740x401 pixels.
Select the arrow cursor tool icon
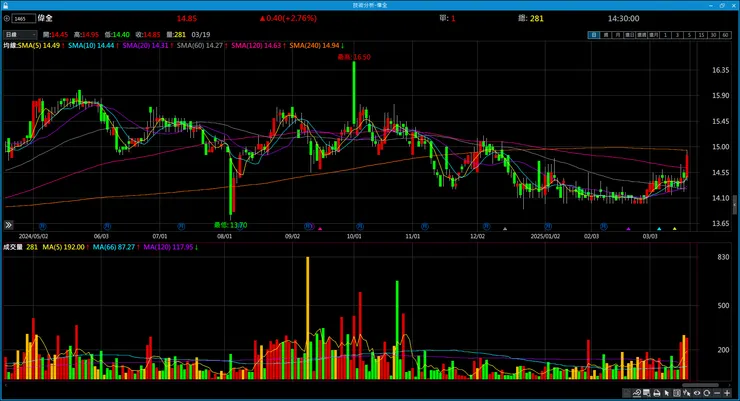pos(667,393)
